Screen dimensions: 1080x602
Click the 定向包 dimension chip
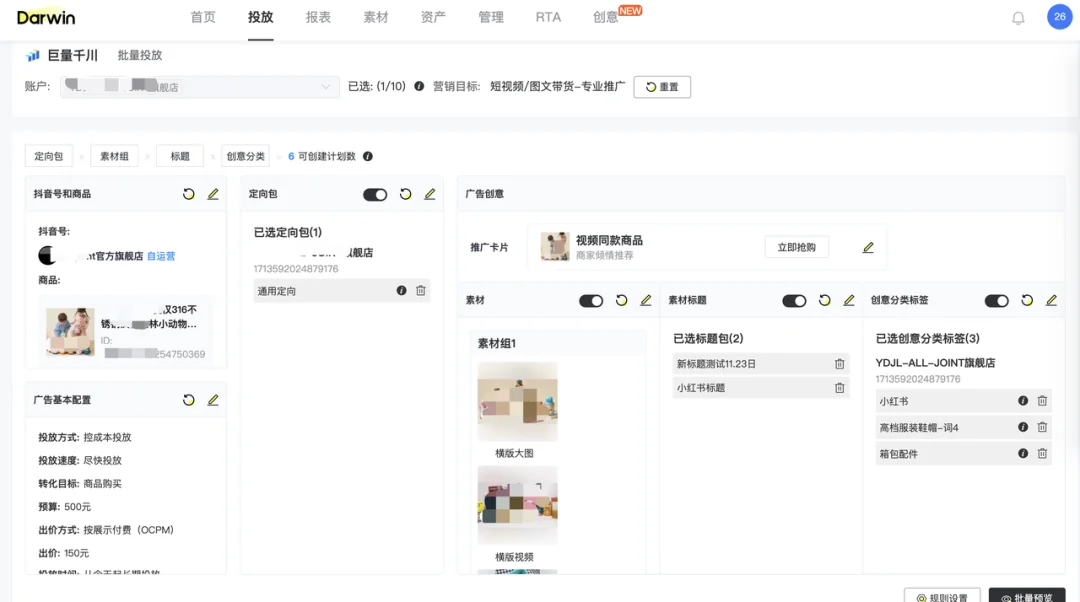click(48, 156)
